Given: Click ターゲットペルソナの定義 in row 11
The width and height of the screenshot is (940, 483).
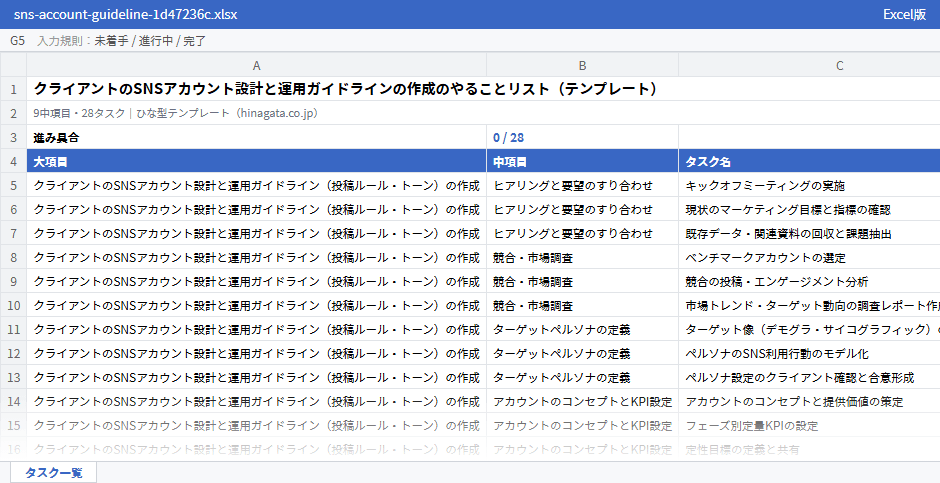Looking at the screenshot, I should pyautogui.click(x=582, y=329).
